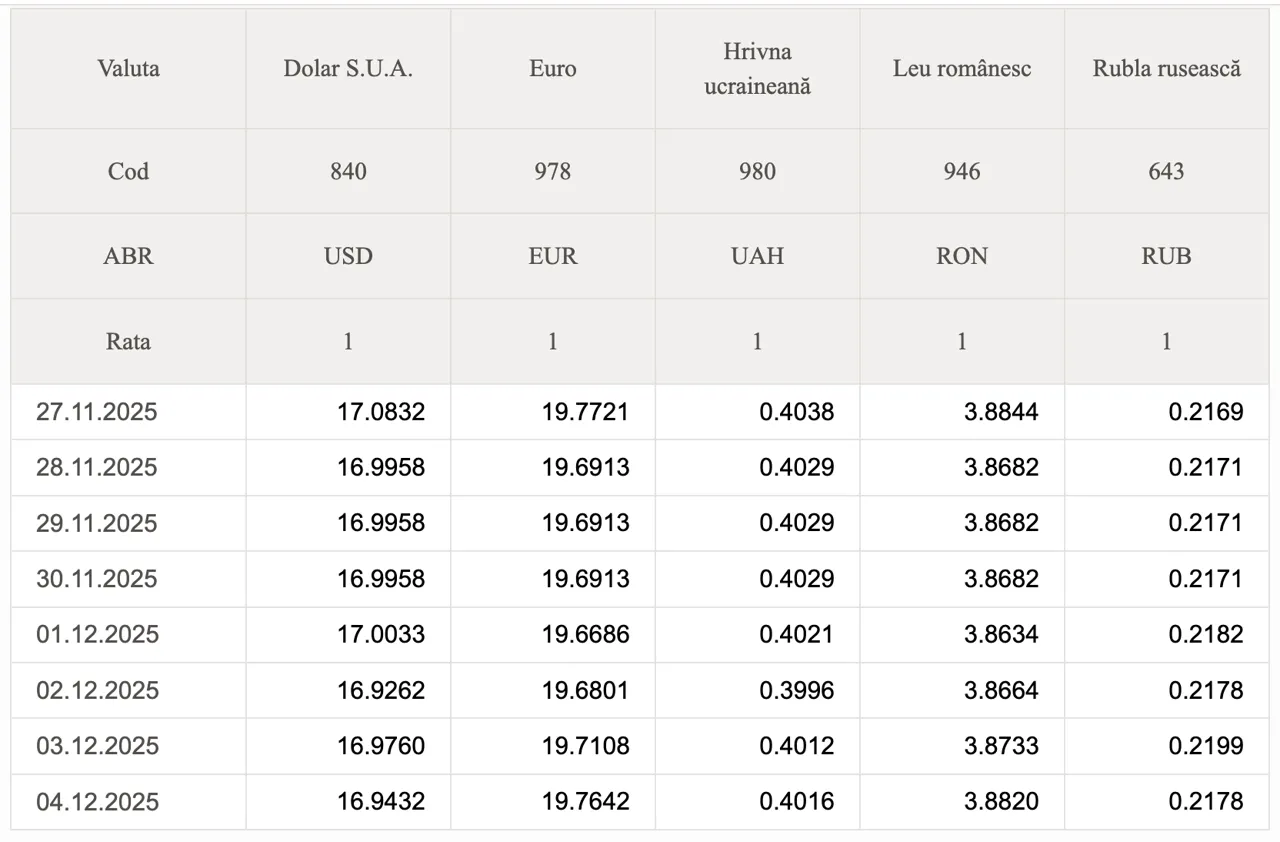The height and width of the screenshot is (842, 1280).
Task: Click Romanian leu rate 3.8733
Action: [1001, 746]
